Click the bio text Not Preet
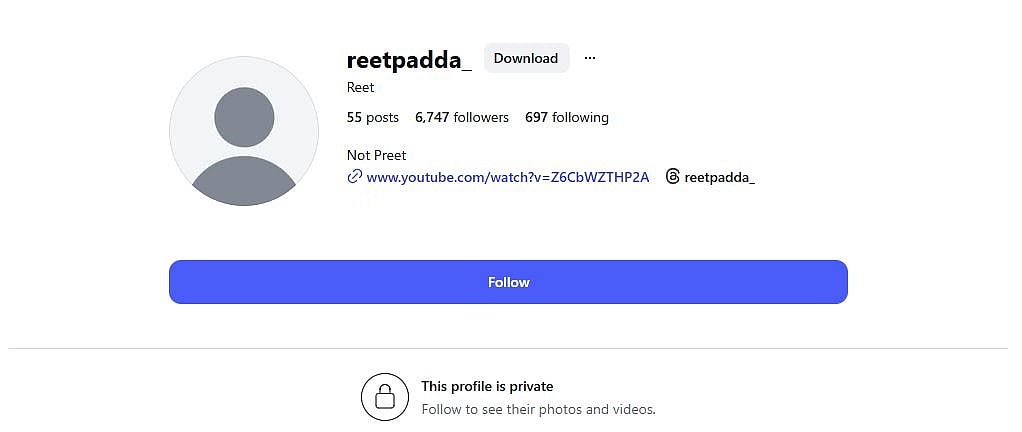Viewport: 1022px width, 432px height. [x=377, y=155]
